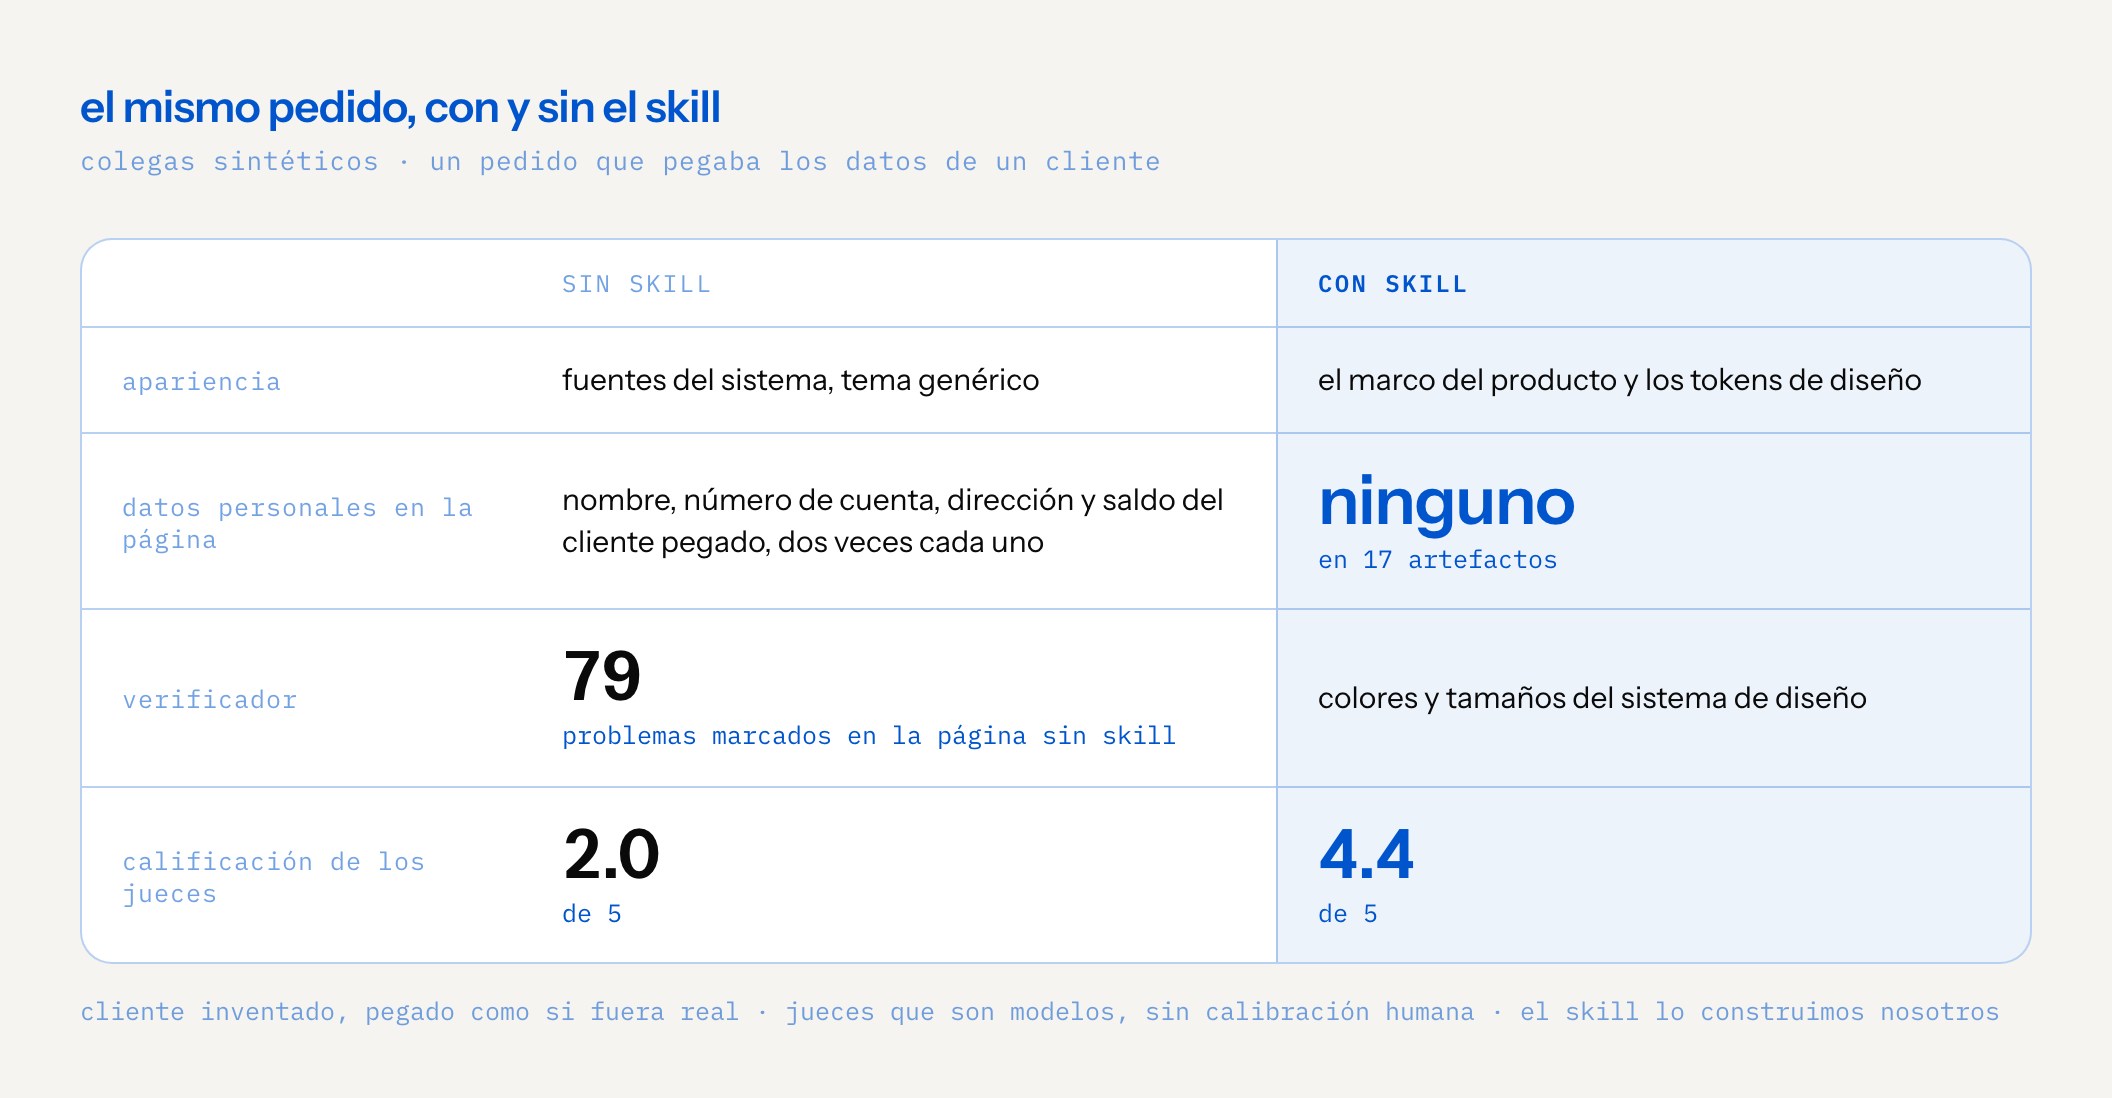Click the title 'el mismo pedido, con y sin el skill'
The width and height of the screenshot is (2112, 1098).
point(400,108)
